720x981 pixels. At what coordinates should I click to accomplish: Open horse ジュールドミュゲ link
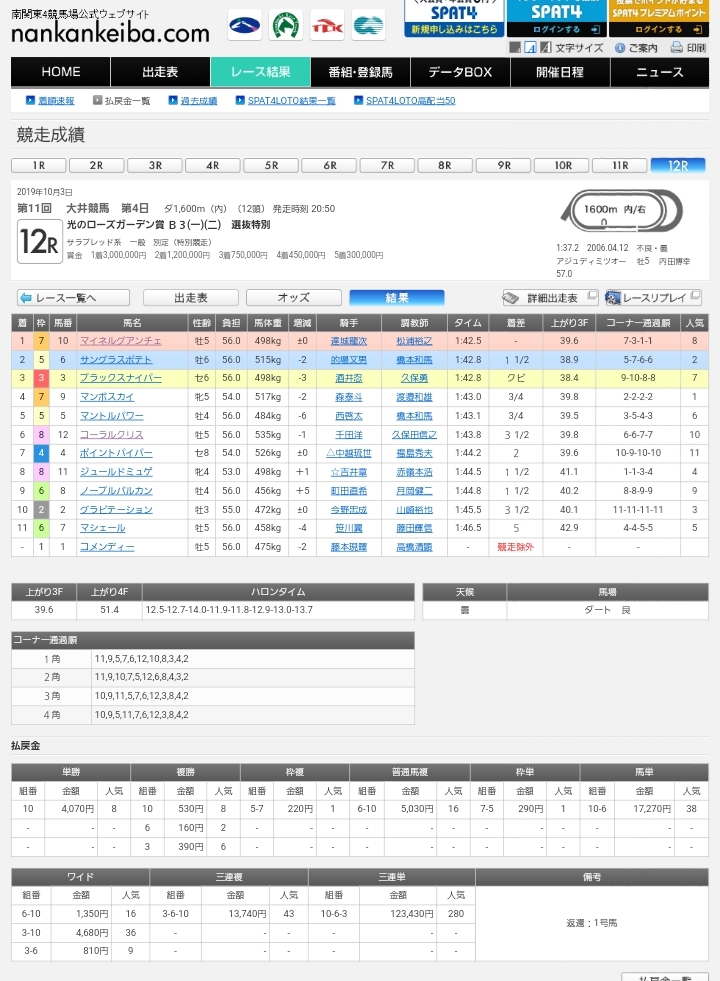click(x=116, y=472)
